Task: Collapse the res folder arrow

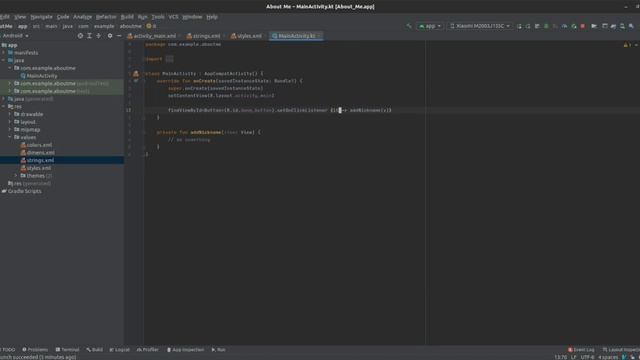Action: click(4, 107)
